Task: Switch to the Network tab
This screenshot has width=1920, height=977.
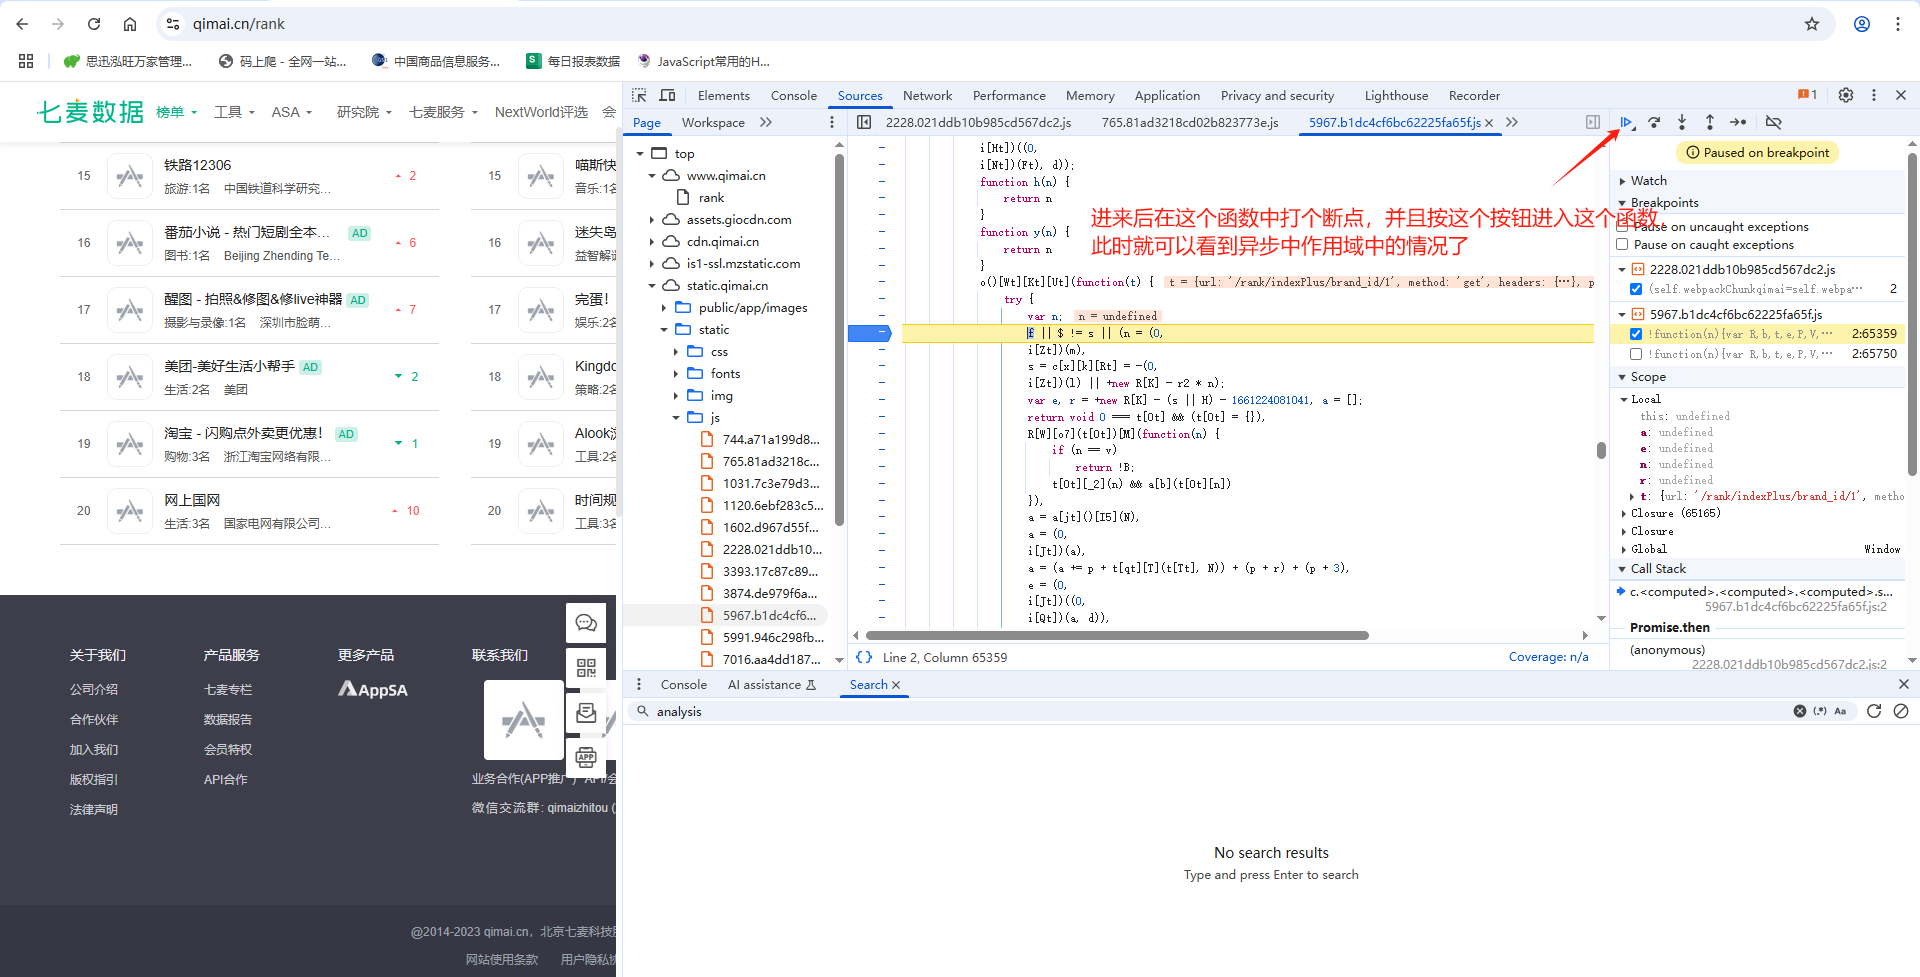Action: [x=927, y=95]
